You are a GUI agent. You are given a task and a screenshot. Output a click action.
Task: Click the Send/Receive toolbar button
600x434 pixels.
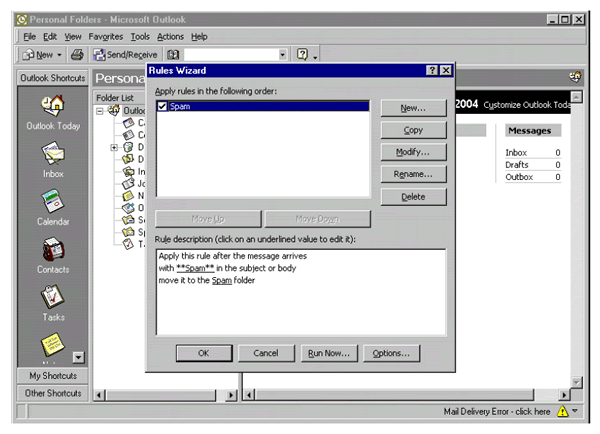click(125, 55)
